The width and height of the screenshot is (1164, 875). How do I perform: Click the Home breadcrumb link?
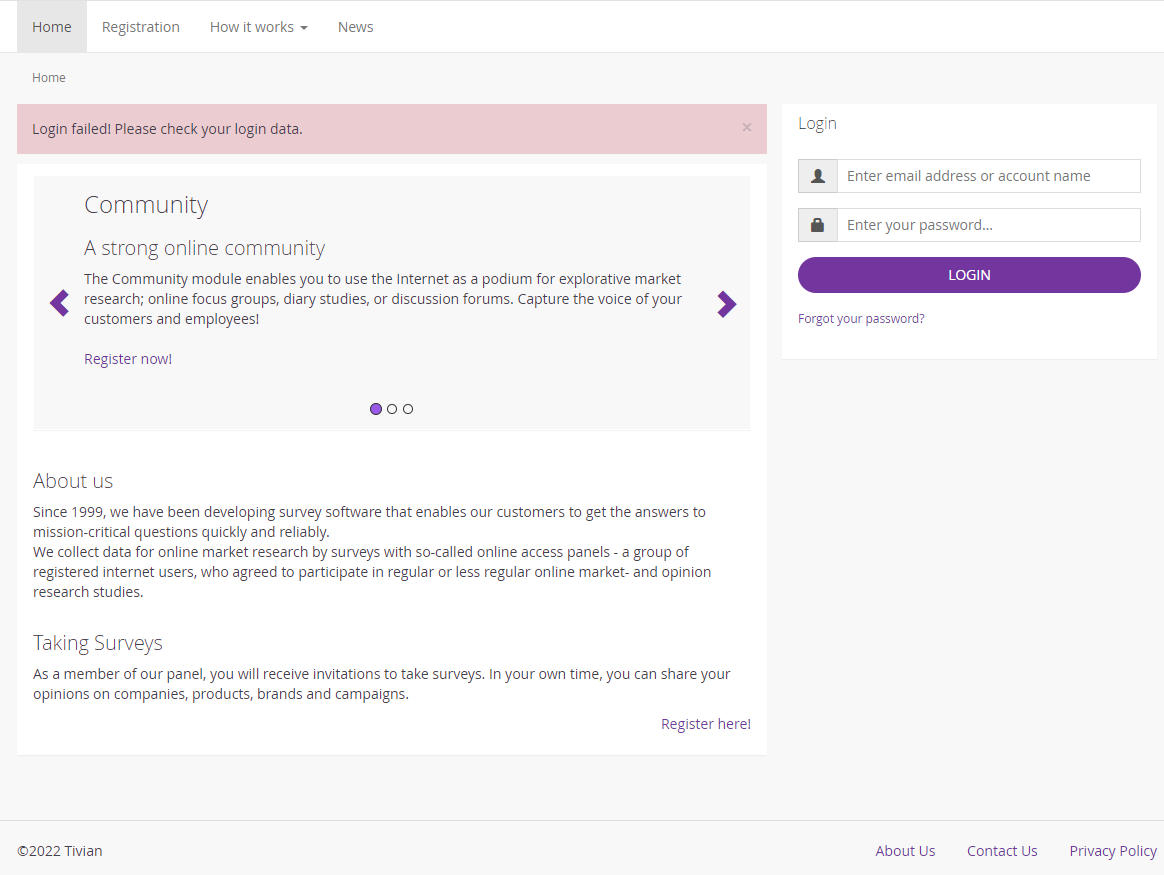[49, 77]
